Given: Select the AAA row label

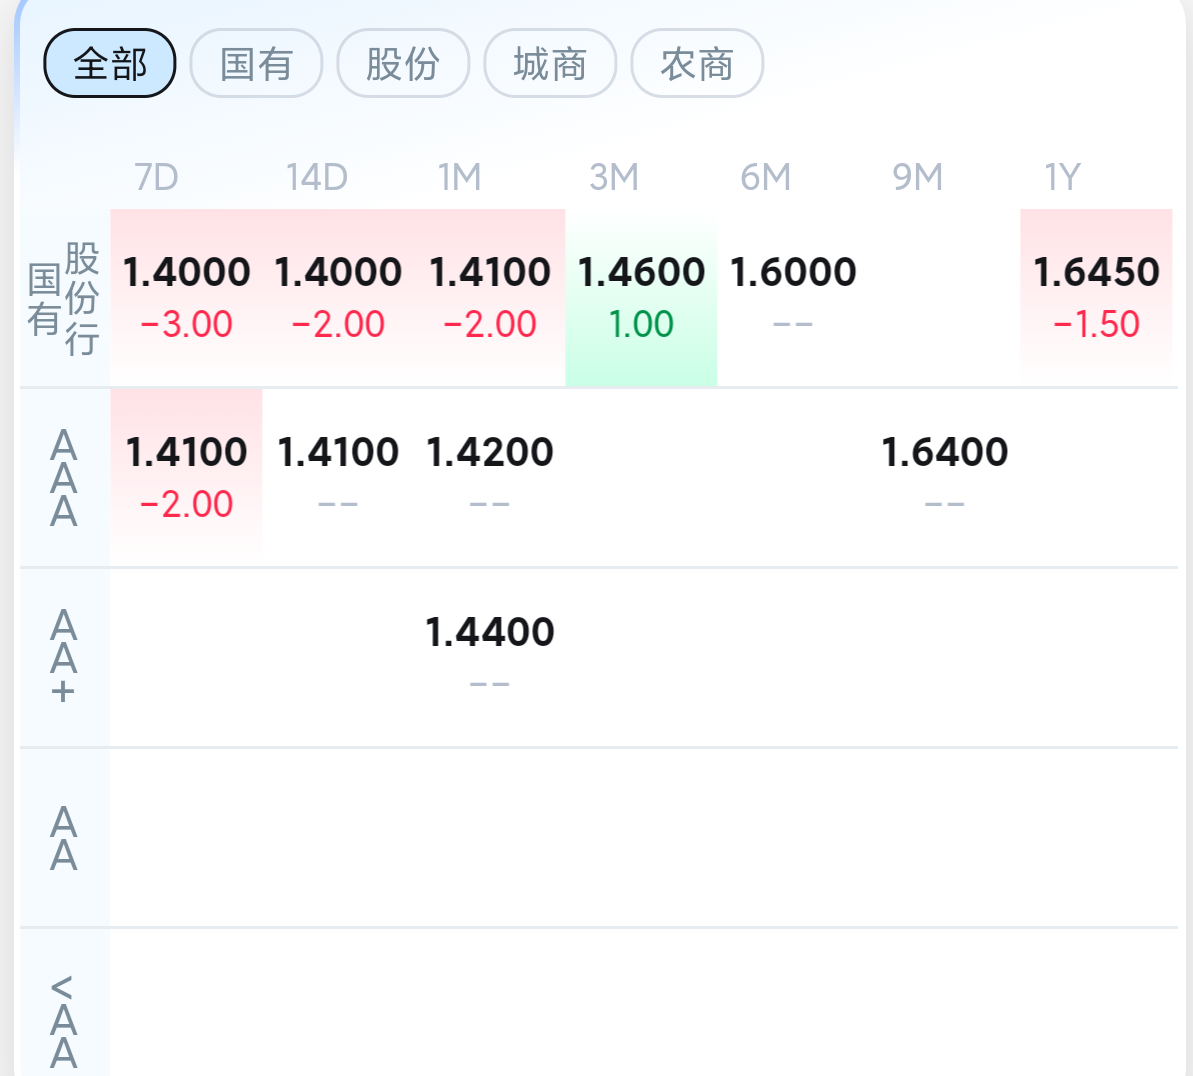Looking at the screenshot, I should (x=64, y=478).
